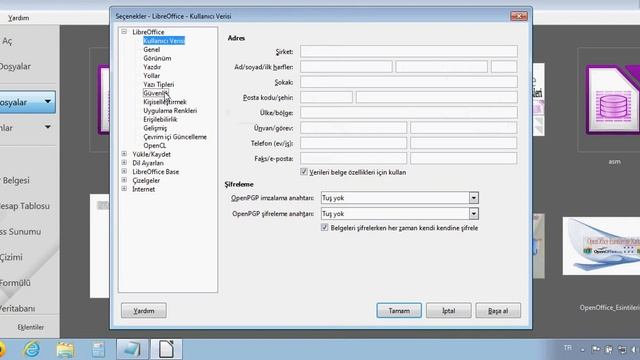Click the e-posta input field
640x360 pixels.
click(x=464, y=158)
